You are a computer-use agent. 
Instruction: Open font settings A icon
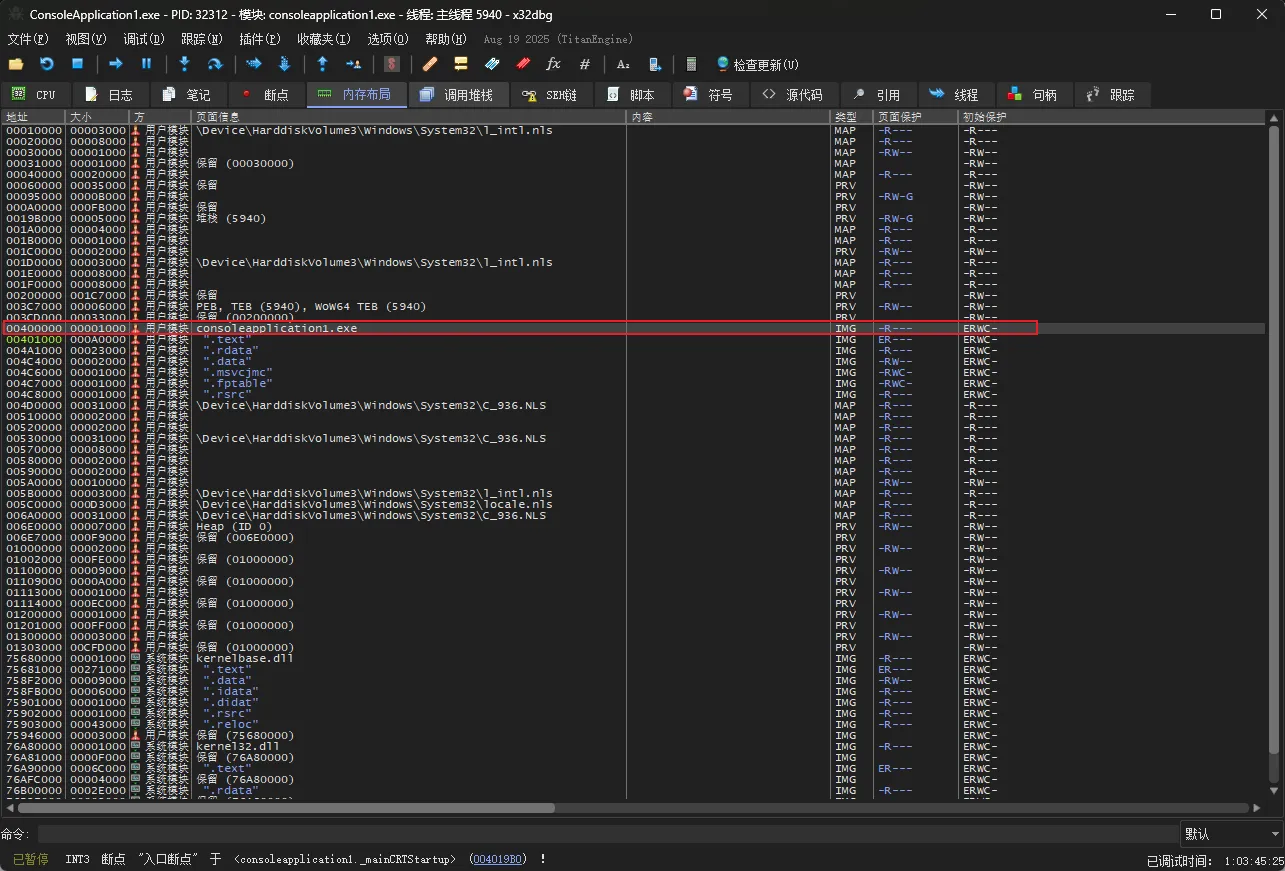(x=623, y=64)
